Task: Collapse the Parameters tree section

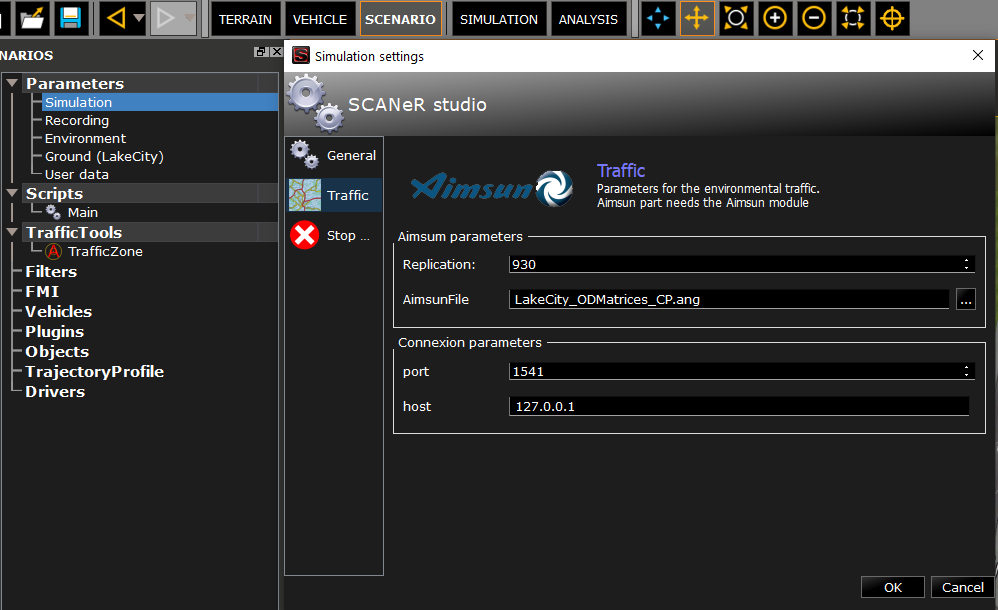Action: [x=12, y=84]
